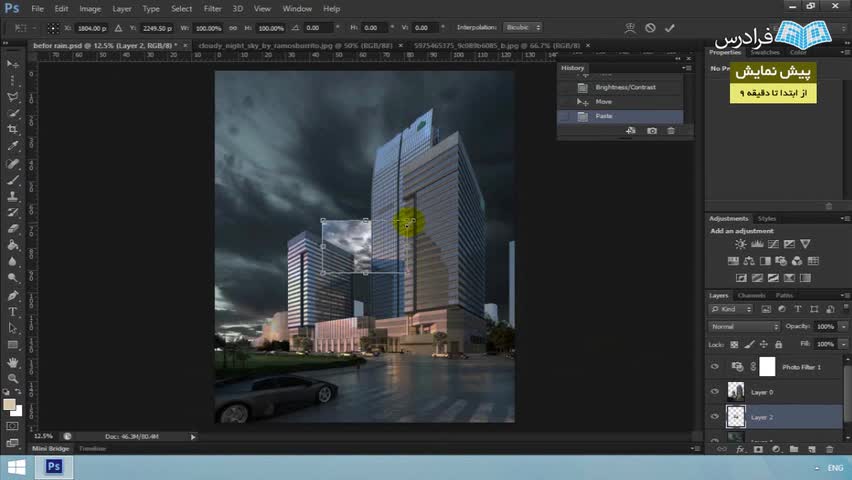The height and width of the screenshot is (480, 852).
Task: Click the foreground color swatch
Action: tap(10, 405)
